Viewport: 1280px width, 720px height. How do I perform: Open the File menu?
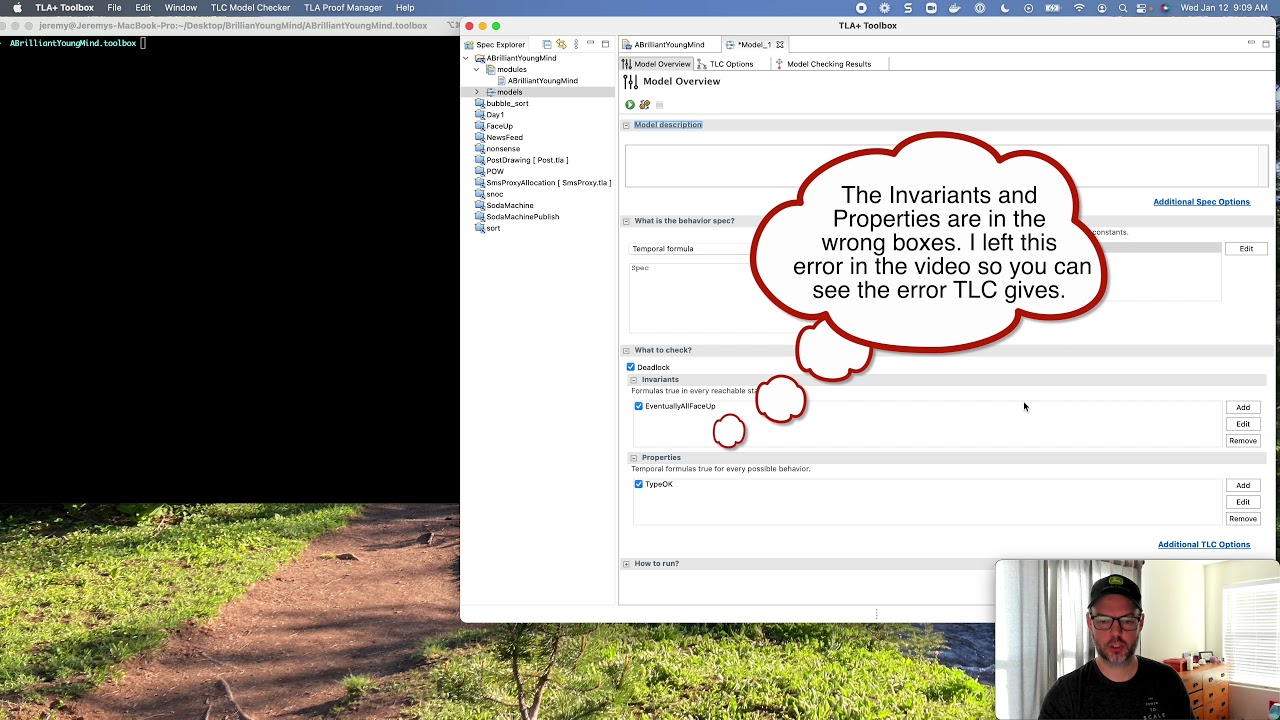[x=114, y=8]
